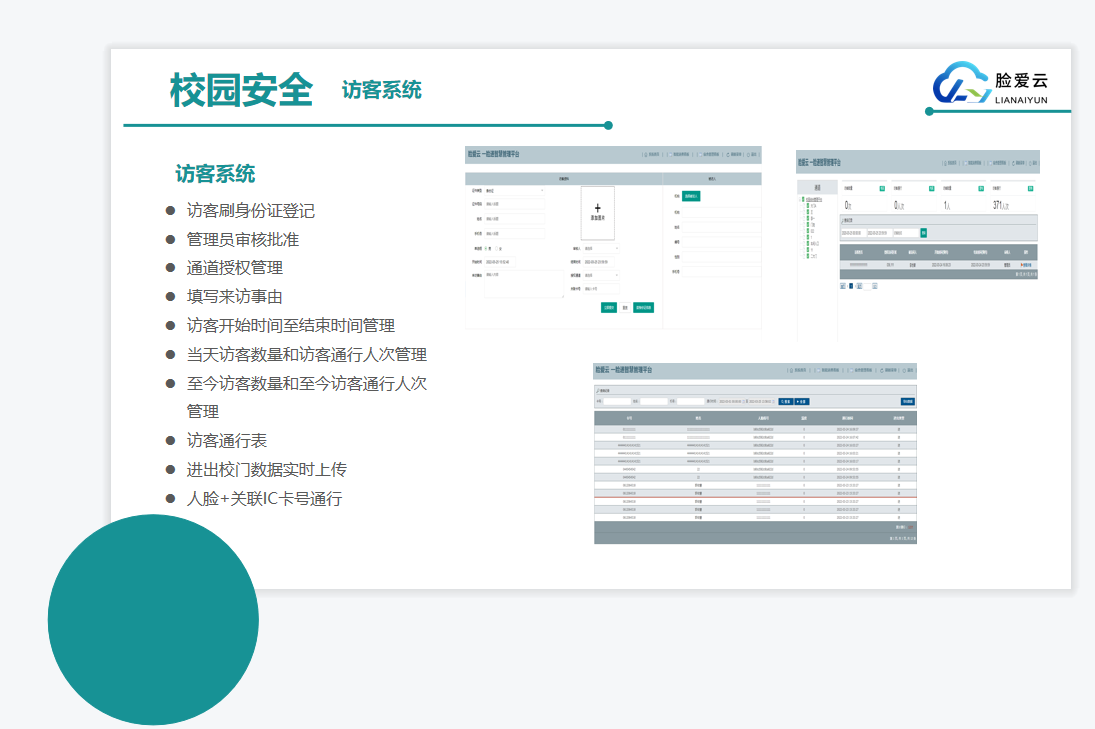Screen dimensions: 1095x729
Task: Click the plus icon to add visitor photo
Action: click(x=598, y=207)
